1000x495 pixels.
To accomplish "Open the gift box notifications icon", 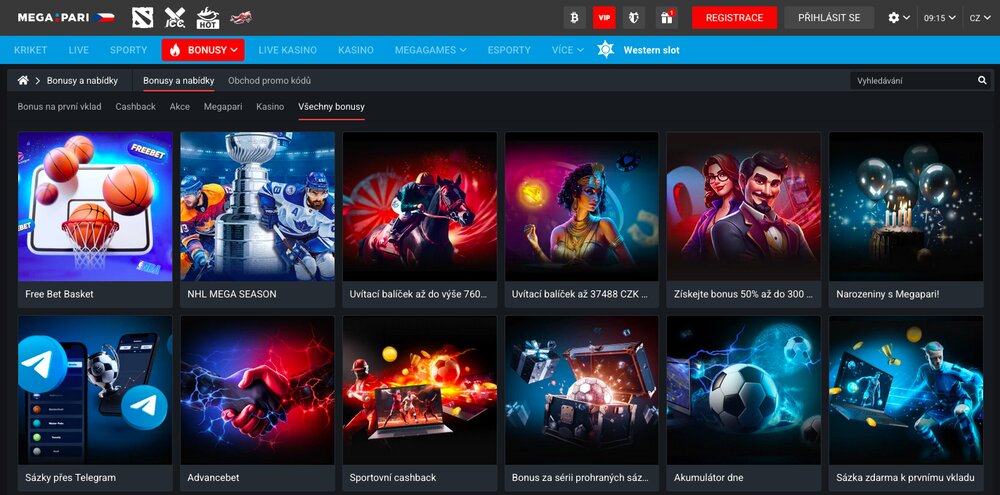I will click(666, 18).
